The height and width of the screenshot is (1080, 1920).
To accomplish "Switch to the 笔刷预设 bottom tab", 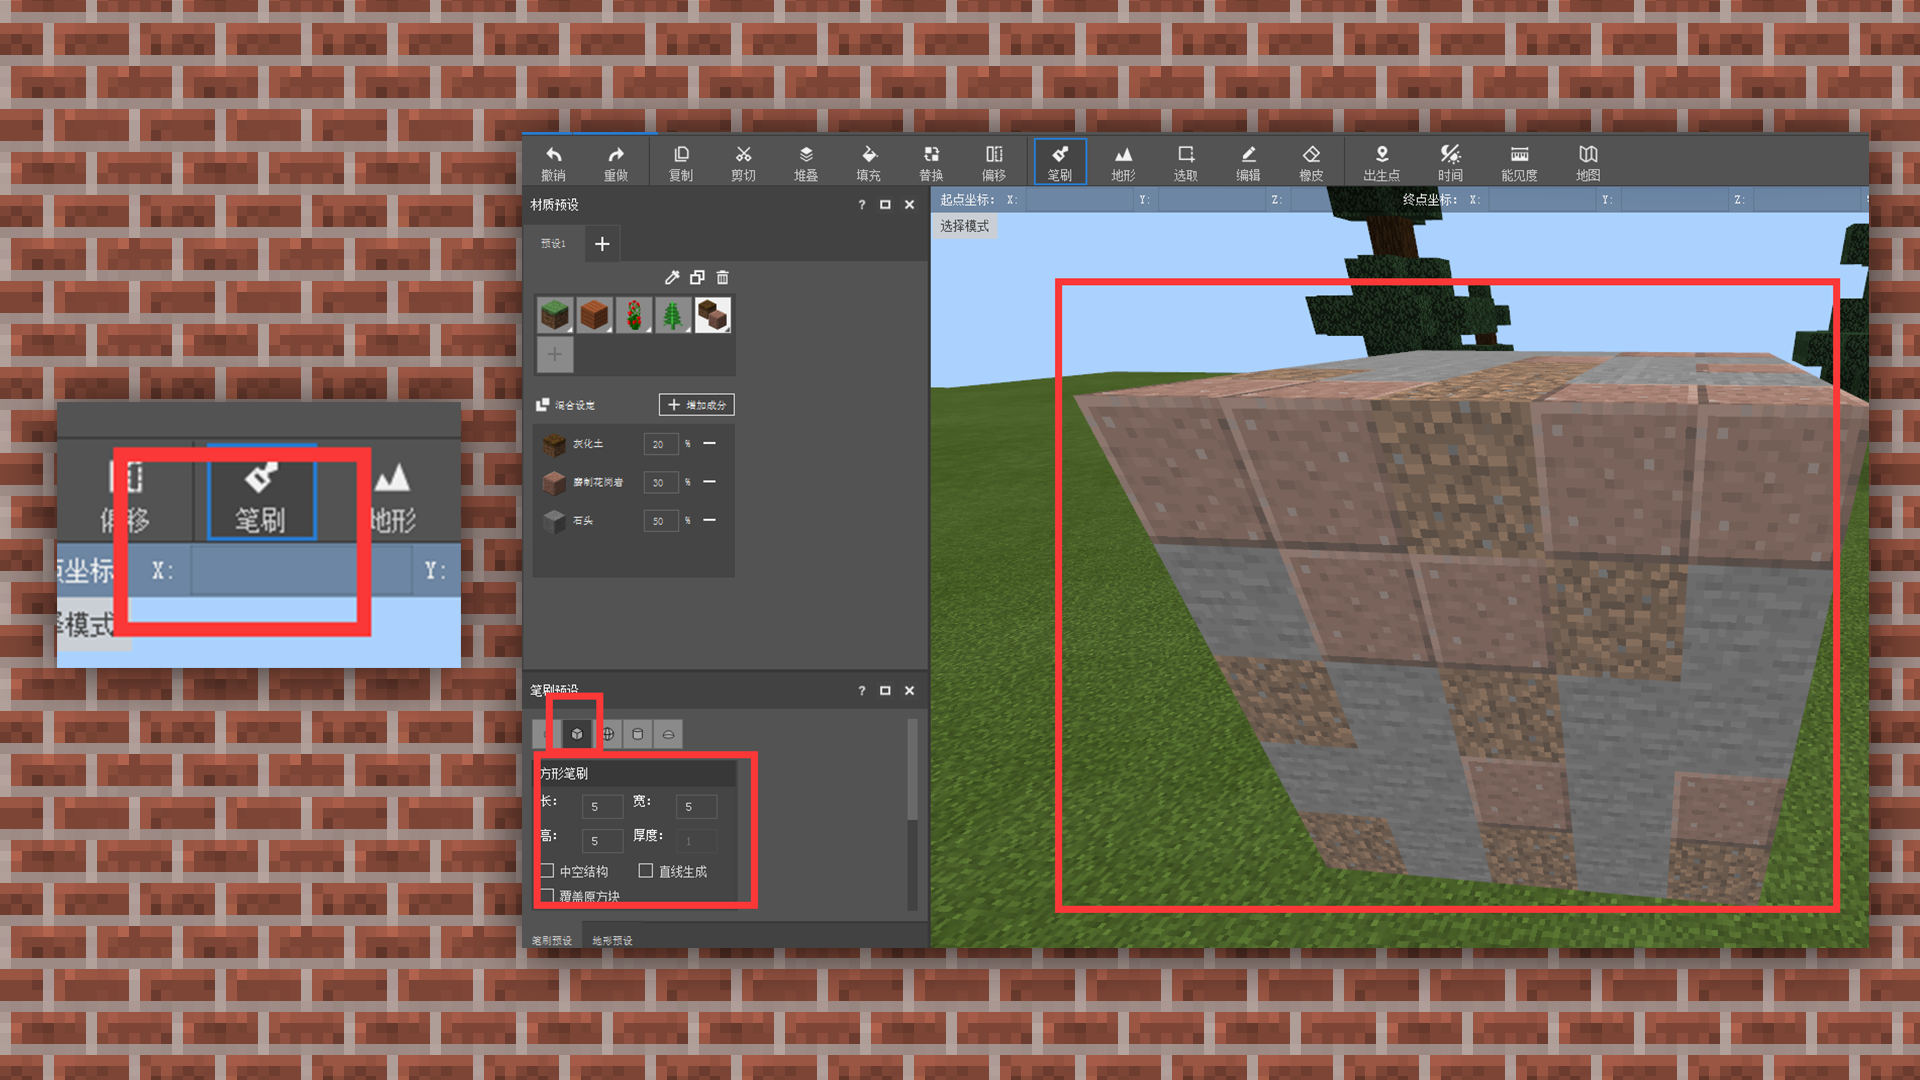I will [552, 940].
